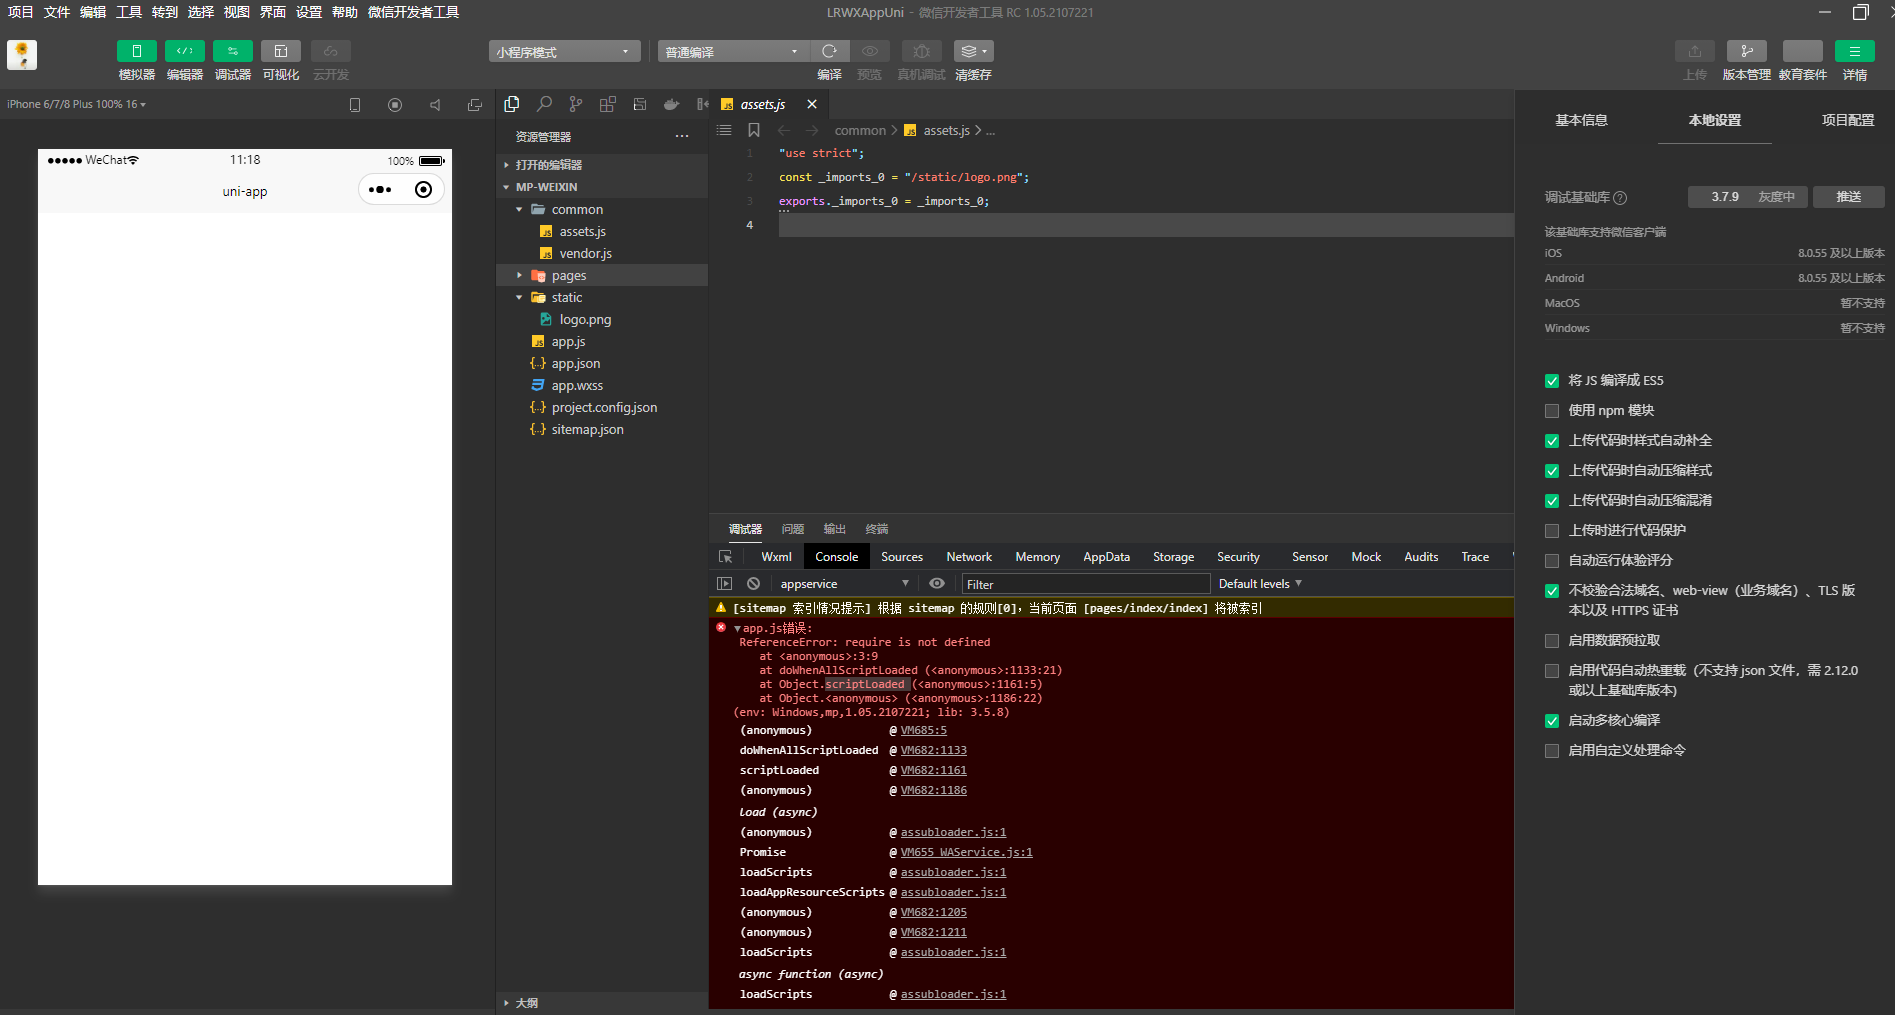Toggle the 模拟器 simulator panel button
Image resolution: width=1895 pixels, height=1015 pixels.
coord(137,51)
